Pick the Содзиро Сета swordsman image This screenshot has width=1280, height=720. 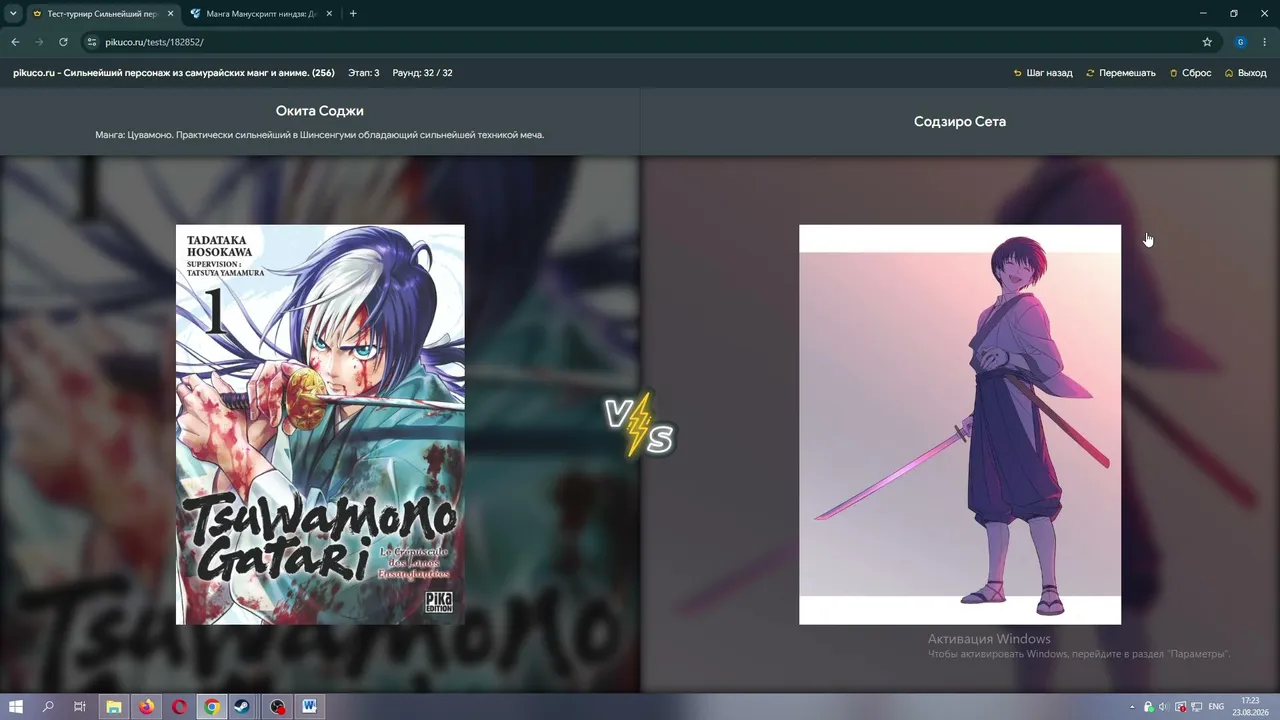[960, 424]
